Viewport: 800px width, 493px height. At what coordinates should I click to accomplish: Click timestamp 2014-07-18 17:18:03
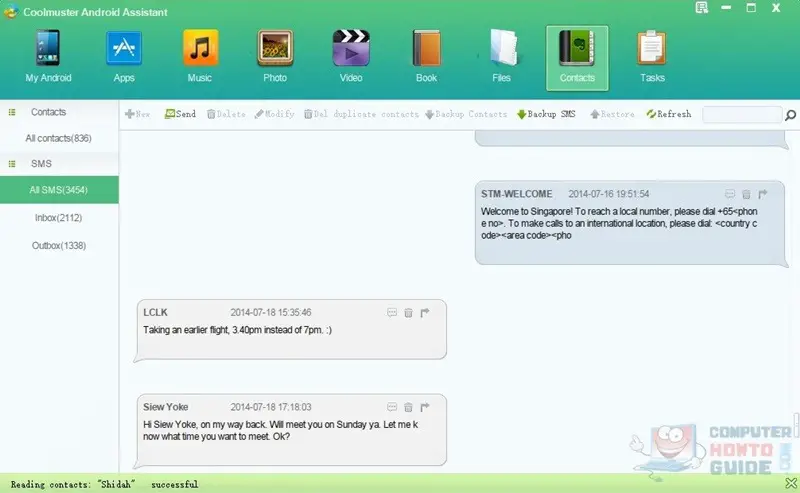point(270,407)
